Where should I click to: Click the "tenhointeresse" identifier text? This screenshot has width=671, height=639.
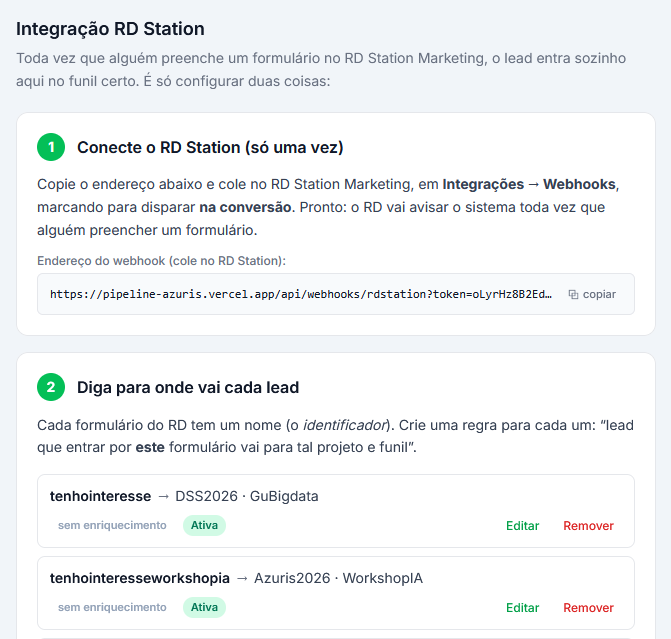pos(101,496)
